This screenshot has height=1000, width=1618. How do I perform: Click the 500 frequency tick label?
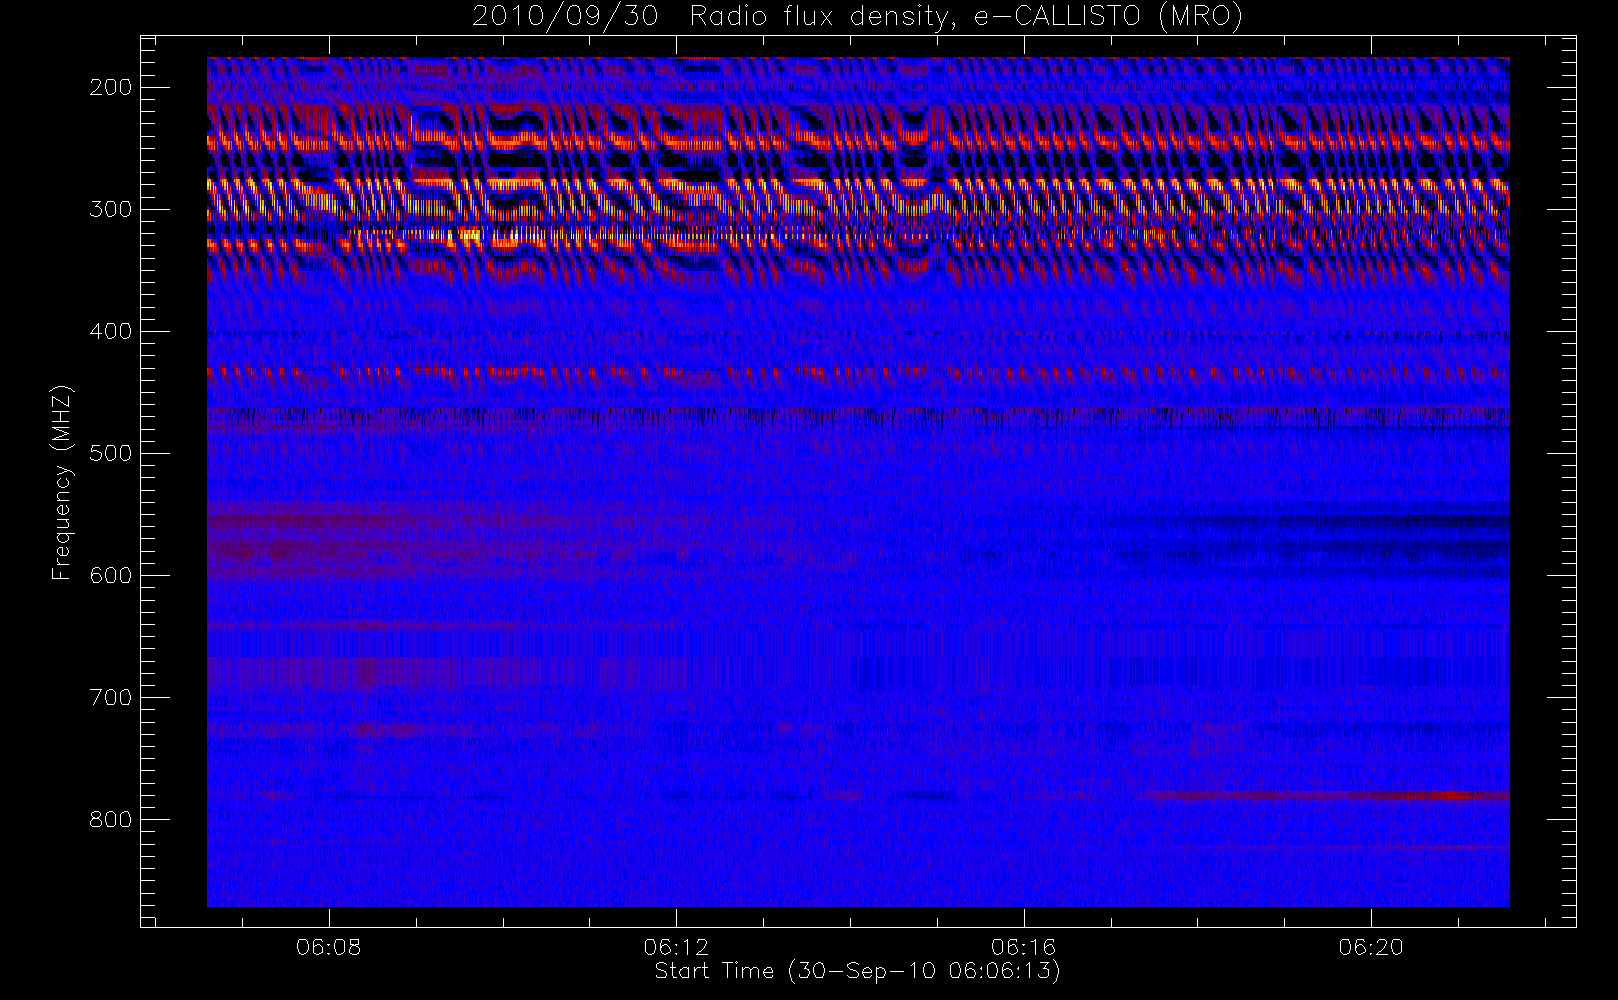coord(111,453)
